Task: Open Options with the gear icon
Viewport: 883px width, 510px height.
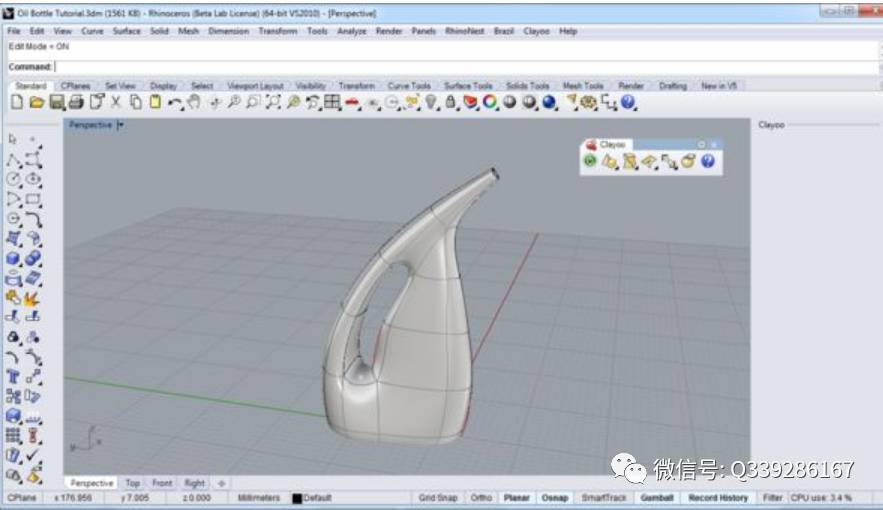Action: 589,102
